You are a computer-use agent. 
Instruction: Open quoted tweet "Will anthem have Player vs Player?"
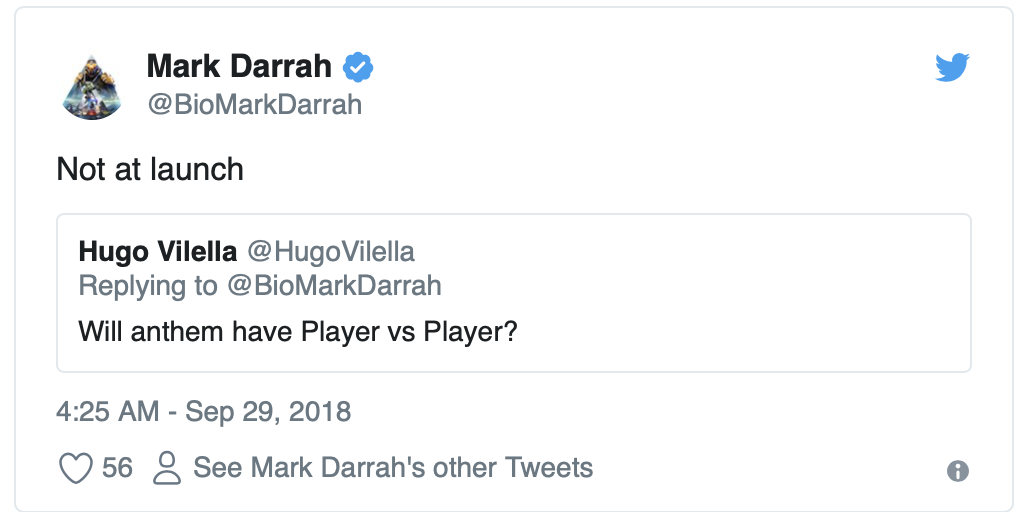click(x=297, y=330)
